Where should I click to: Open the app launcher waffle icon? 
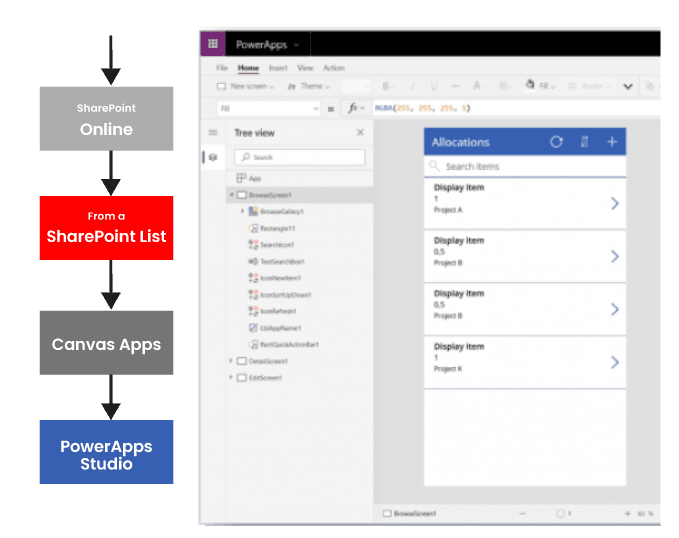[211, 44]
